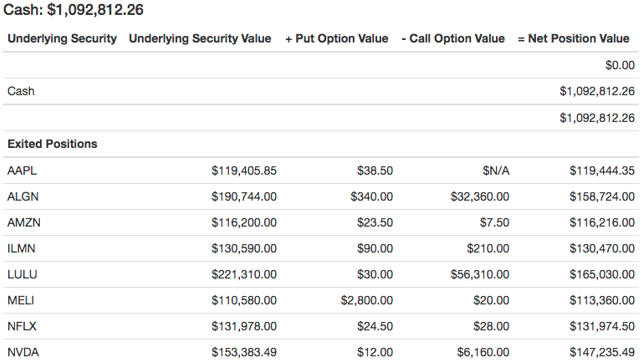Click the Cash row label
Image resolution: width=641 pixels, height=363 pixels.
click(21, 91)
